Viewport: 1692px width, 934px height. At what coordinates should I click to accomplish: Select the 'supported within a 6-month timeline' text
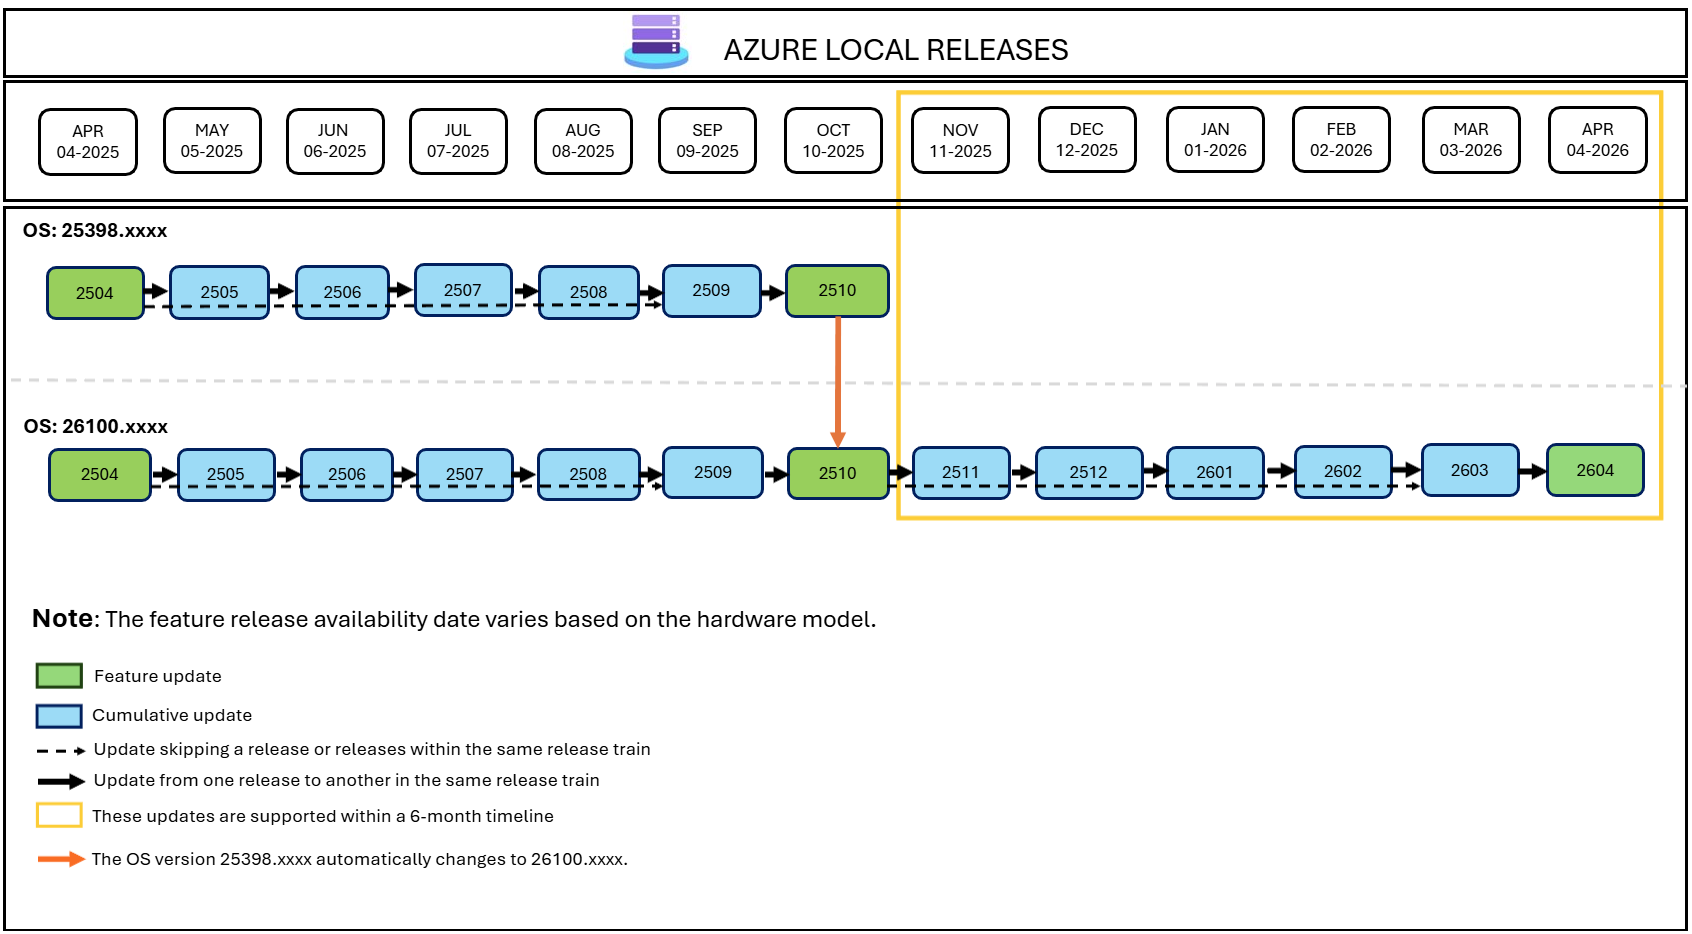(x=323, y=817)
